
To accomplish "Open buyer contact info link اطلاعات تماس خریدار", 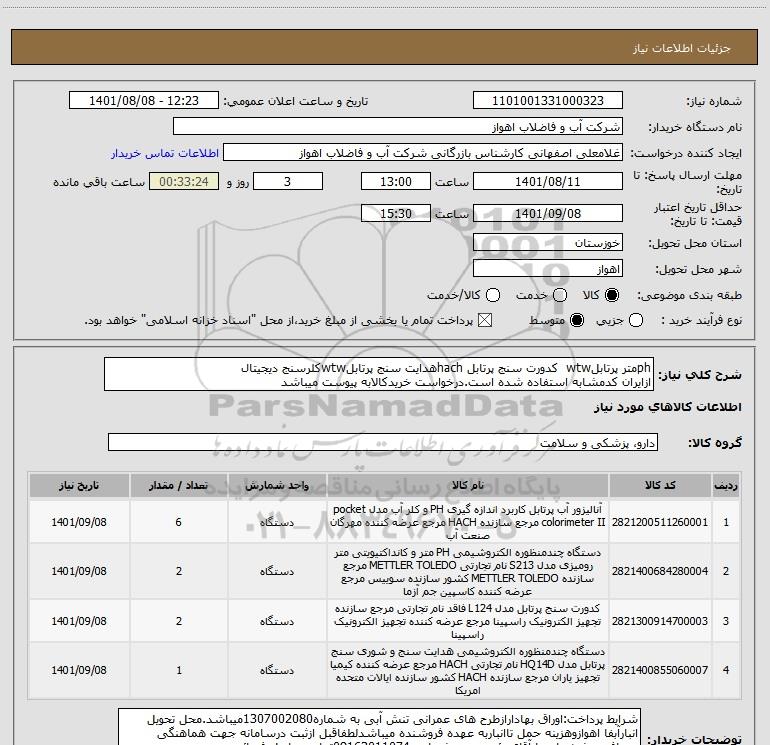I will tap(165, 153).
